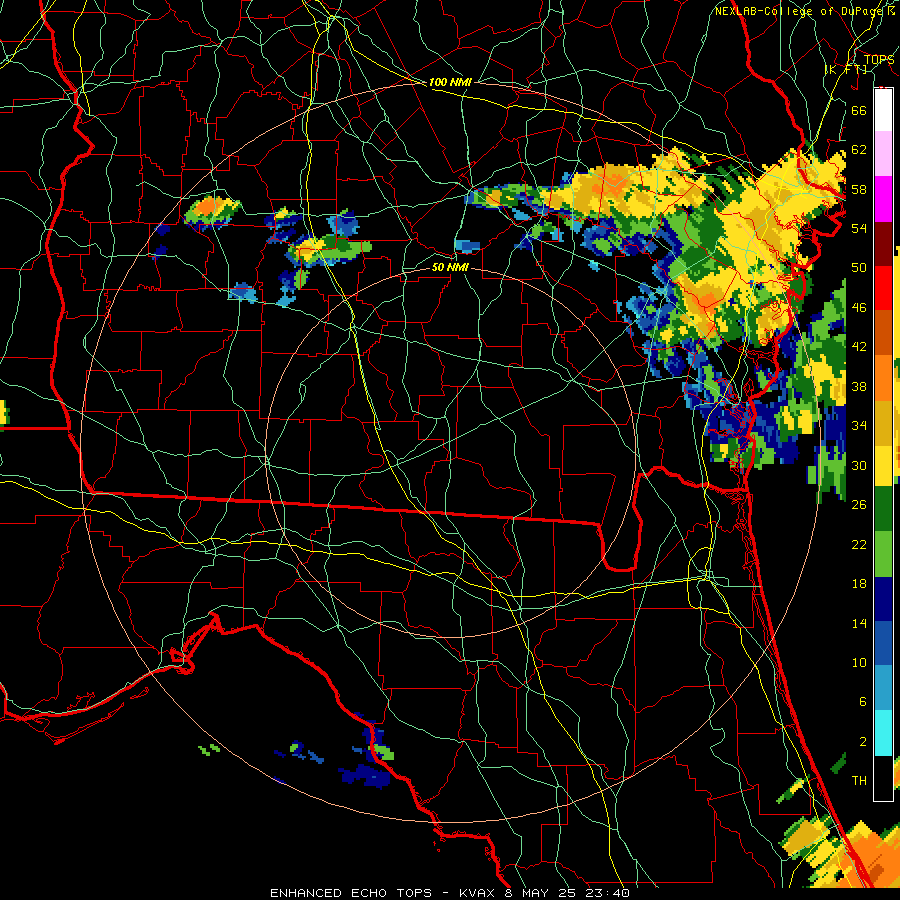Click the 18 legend value
Viewport: 900px width, 900px height.
(x=859, y=584)
